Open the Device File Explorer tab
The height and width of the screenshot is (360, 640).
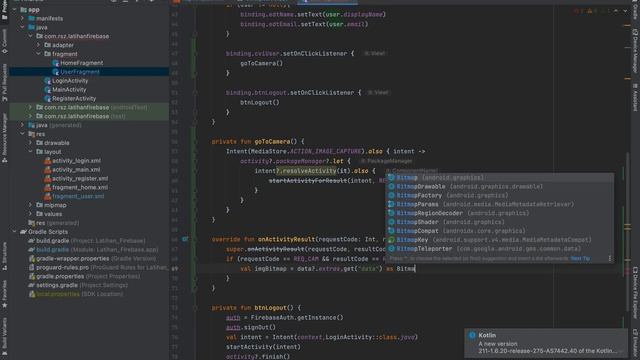(635, 293)
